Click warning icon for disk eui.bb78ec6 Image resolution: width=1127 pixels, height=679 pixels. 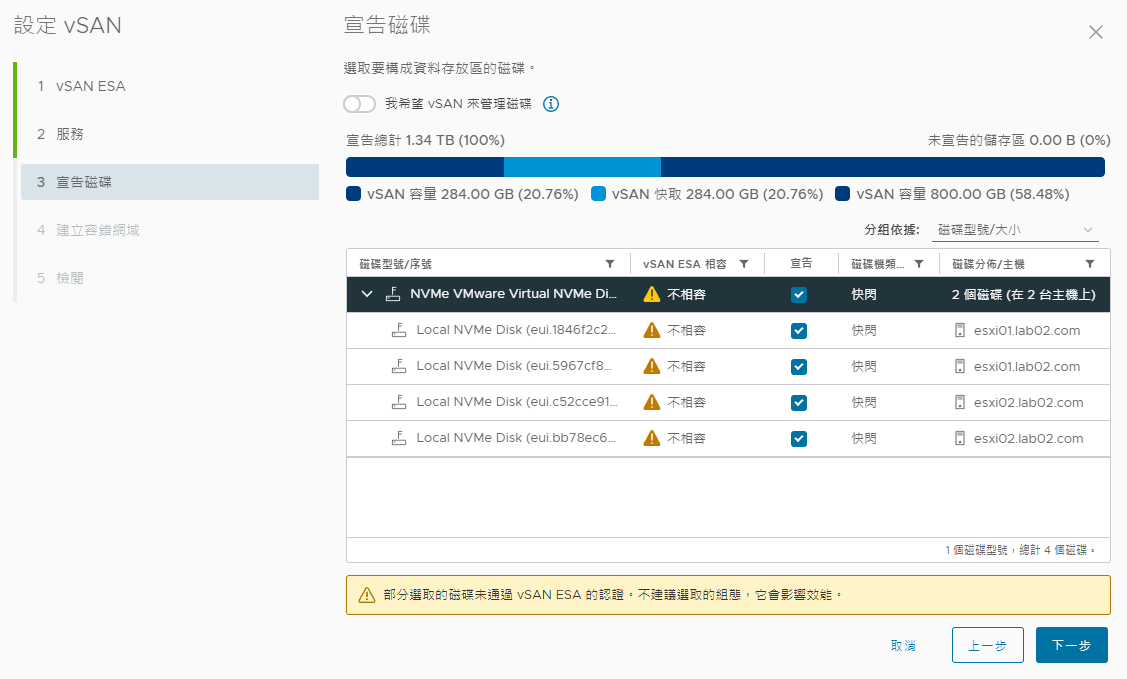pyautogui.click(x=652, y=438)
